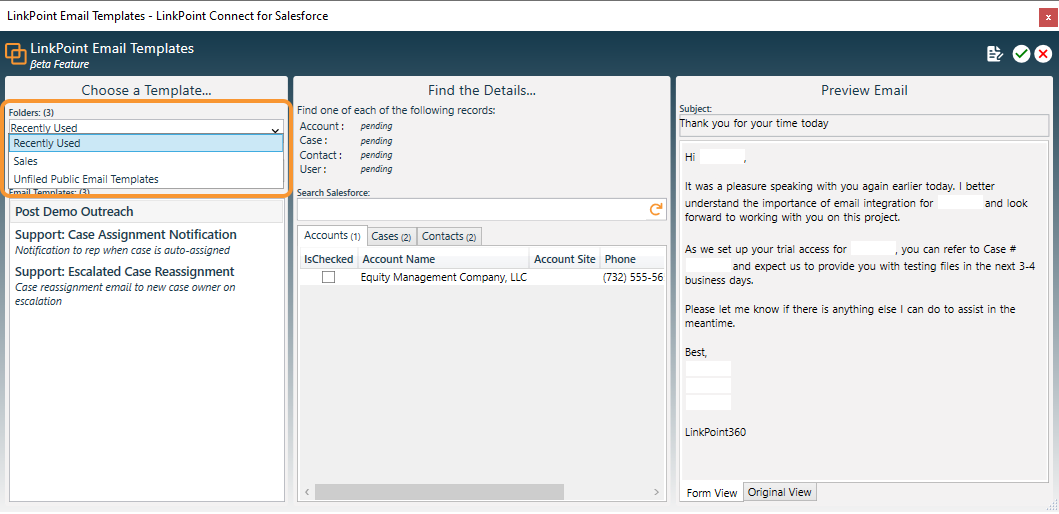Close the window with title bar X
Screen dimensions: 1059x514
1047,16
